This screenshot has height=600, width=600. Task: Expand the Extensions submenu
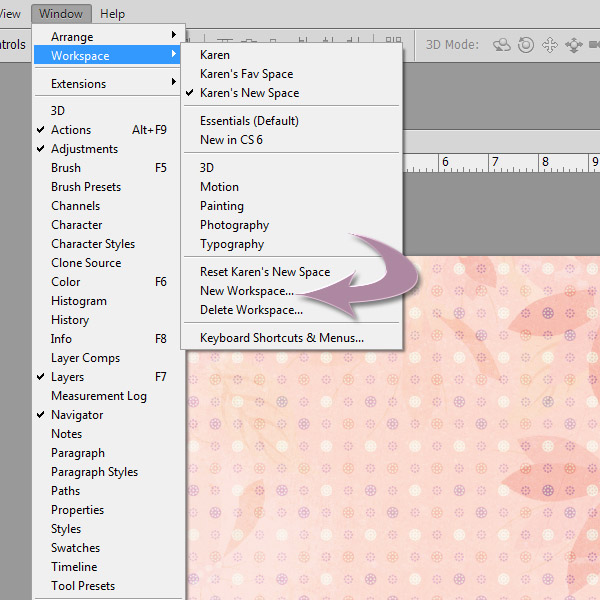point(107,83)
